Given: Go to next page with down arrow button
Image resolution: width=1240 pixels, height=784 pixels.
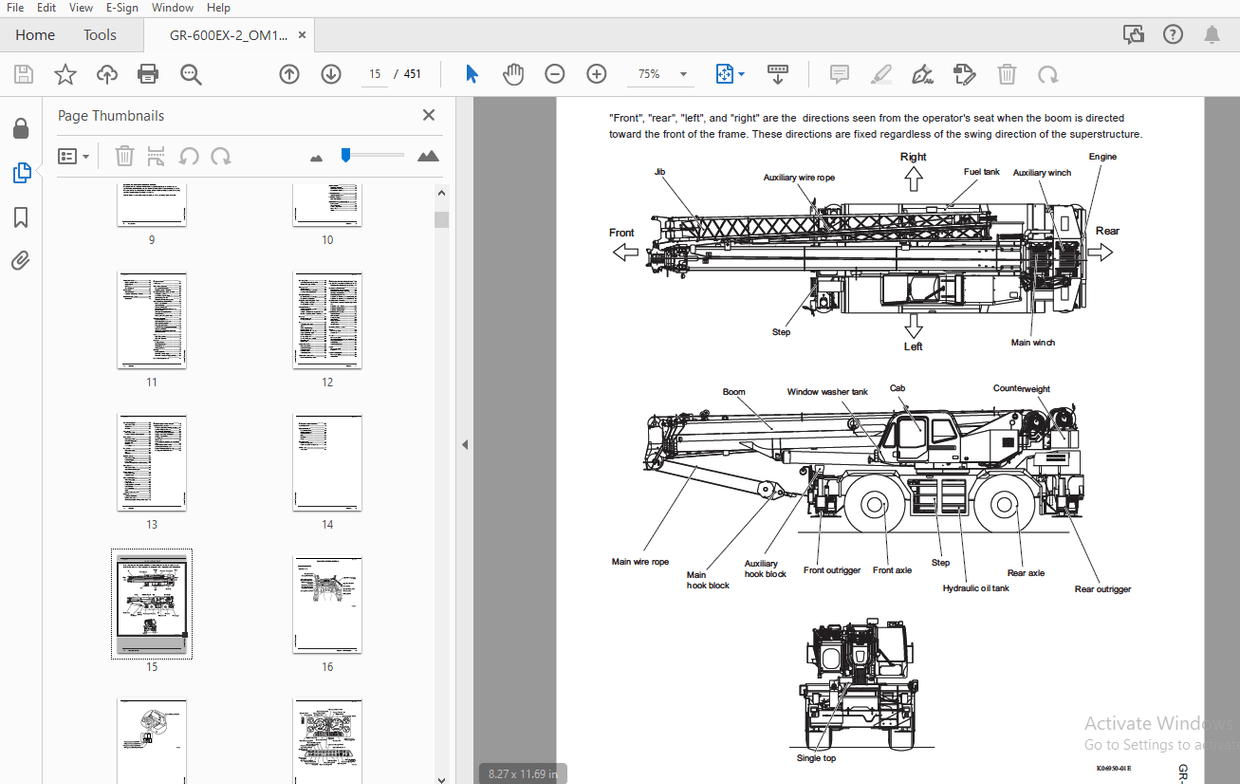Looking at the screenshot, I should point(330,74).
